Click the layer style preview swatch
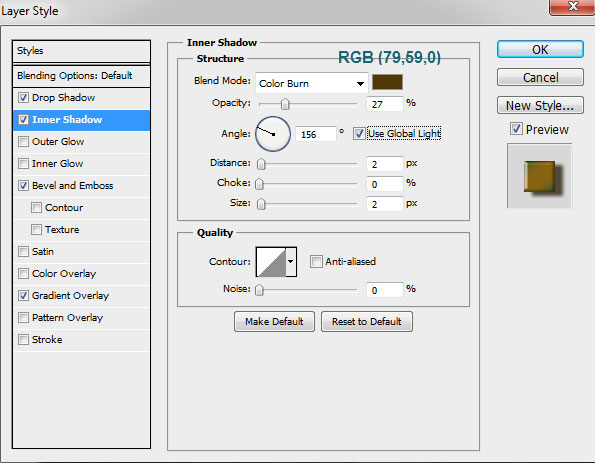The image size is (595, 463). 539,176
